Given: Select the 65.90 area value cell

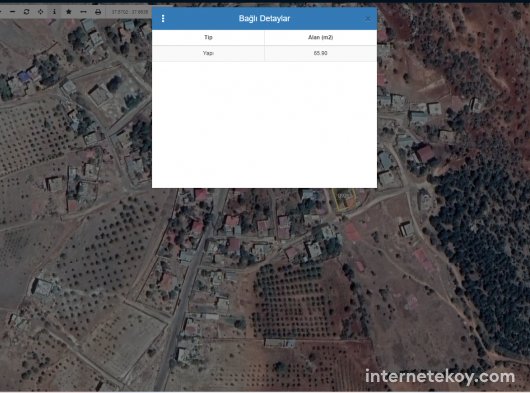Looking at the screenshot, I should 320,53.
